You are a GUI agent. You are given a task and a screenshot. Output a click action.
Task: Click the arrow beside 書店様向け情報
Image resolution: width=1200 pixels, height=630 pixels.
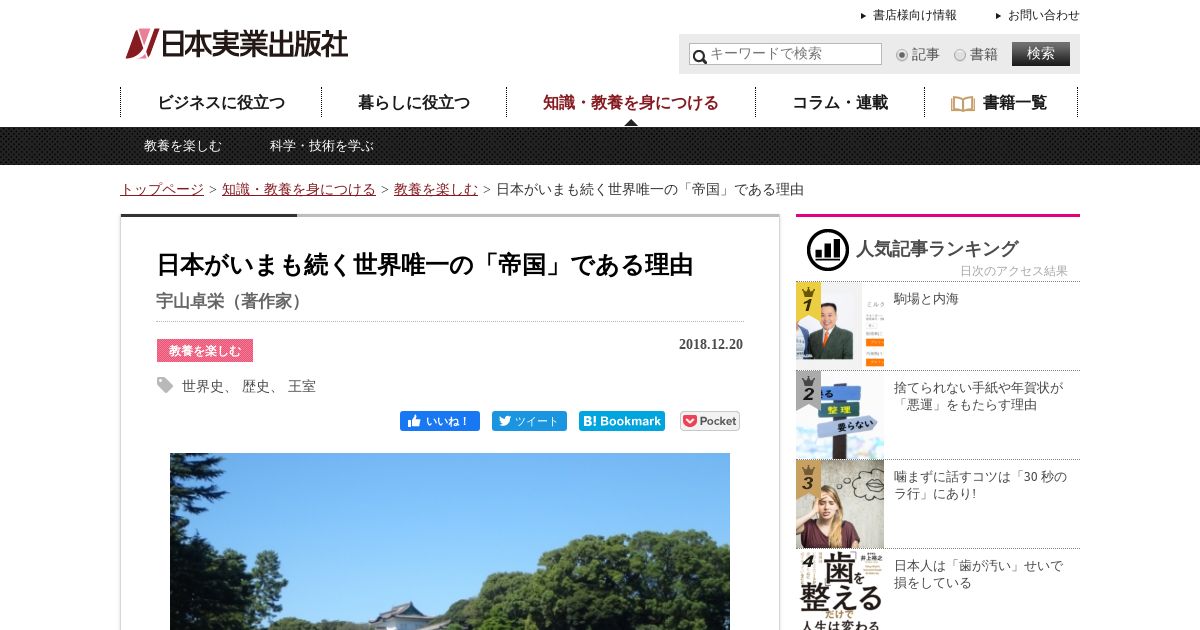pyautogui.click(x=864, y=15)
